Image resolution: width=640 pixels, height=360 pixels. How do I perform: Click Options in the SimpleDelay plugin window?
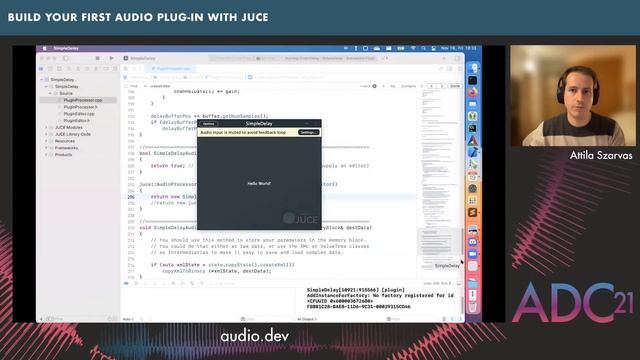click(209, 124)
